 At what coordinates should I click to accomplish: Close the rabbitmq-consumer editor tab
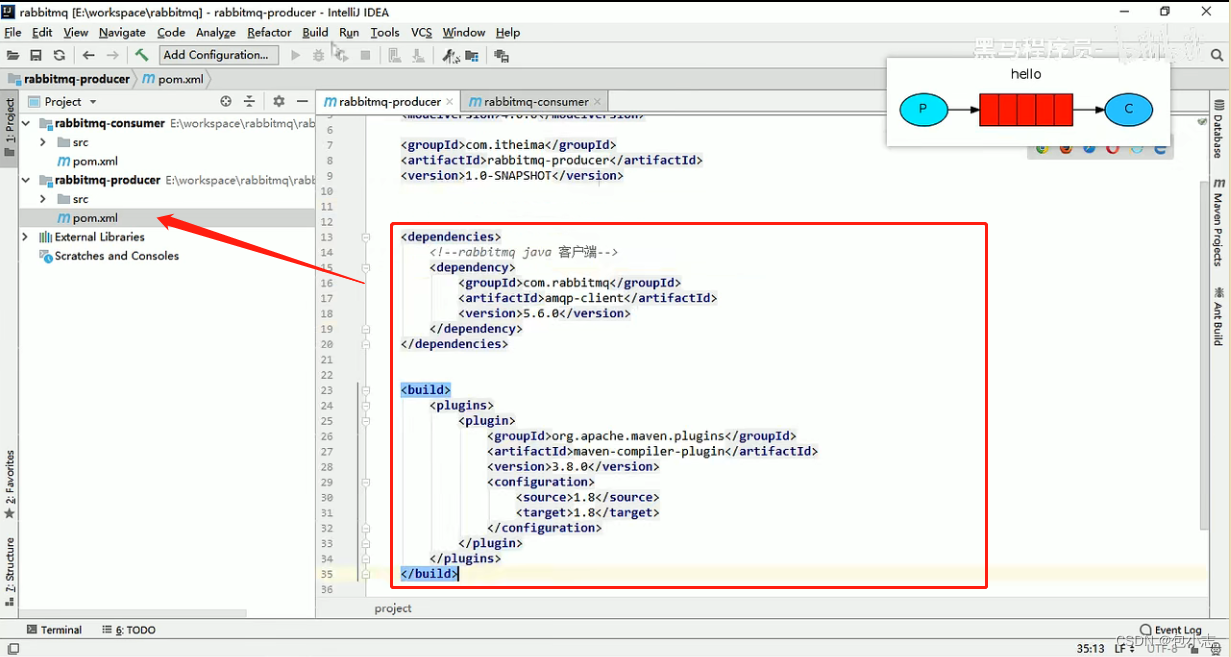pos(598,101)
